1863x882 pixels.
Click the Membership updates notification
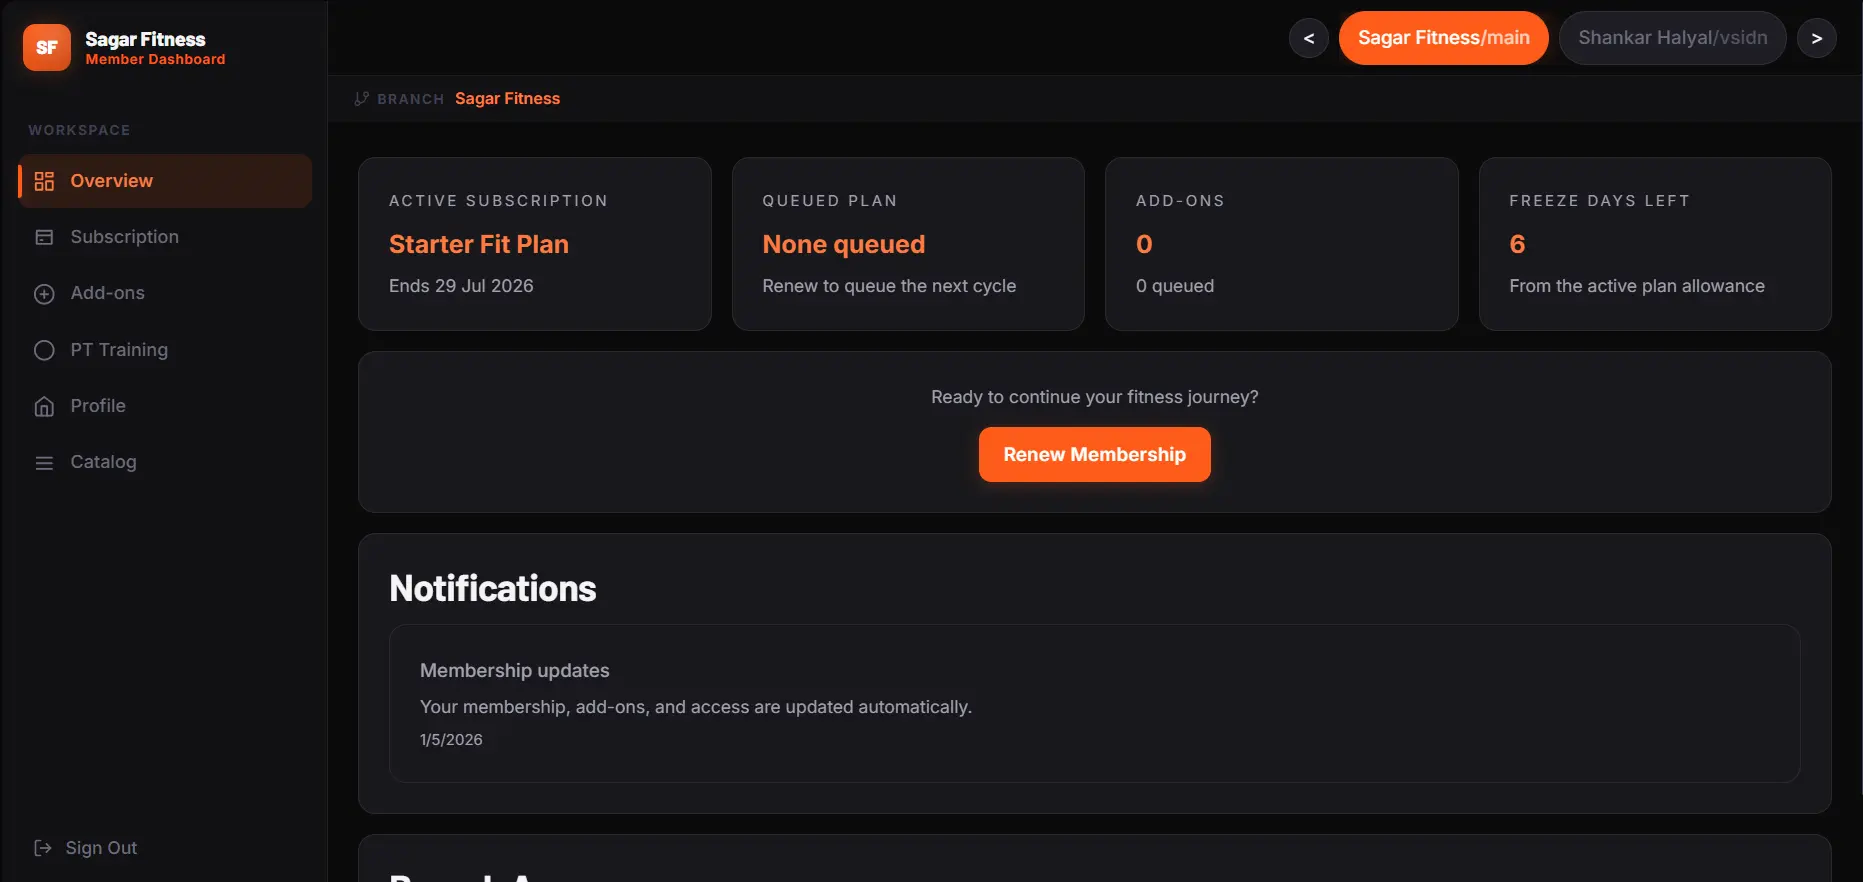1094,704
